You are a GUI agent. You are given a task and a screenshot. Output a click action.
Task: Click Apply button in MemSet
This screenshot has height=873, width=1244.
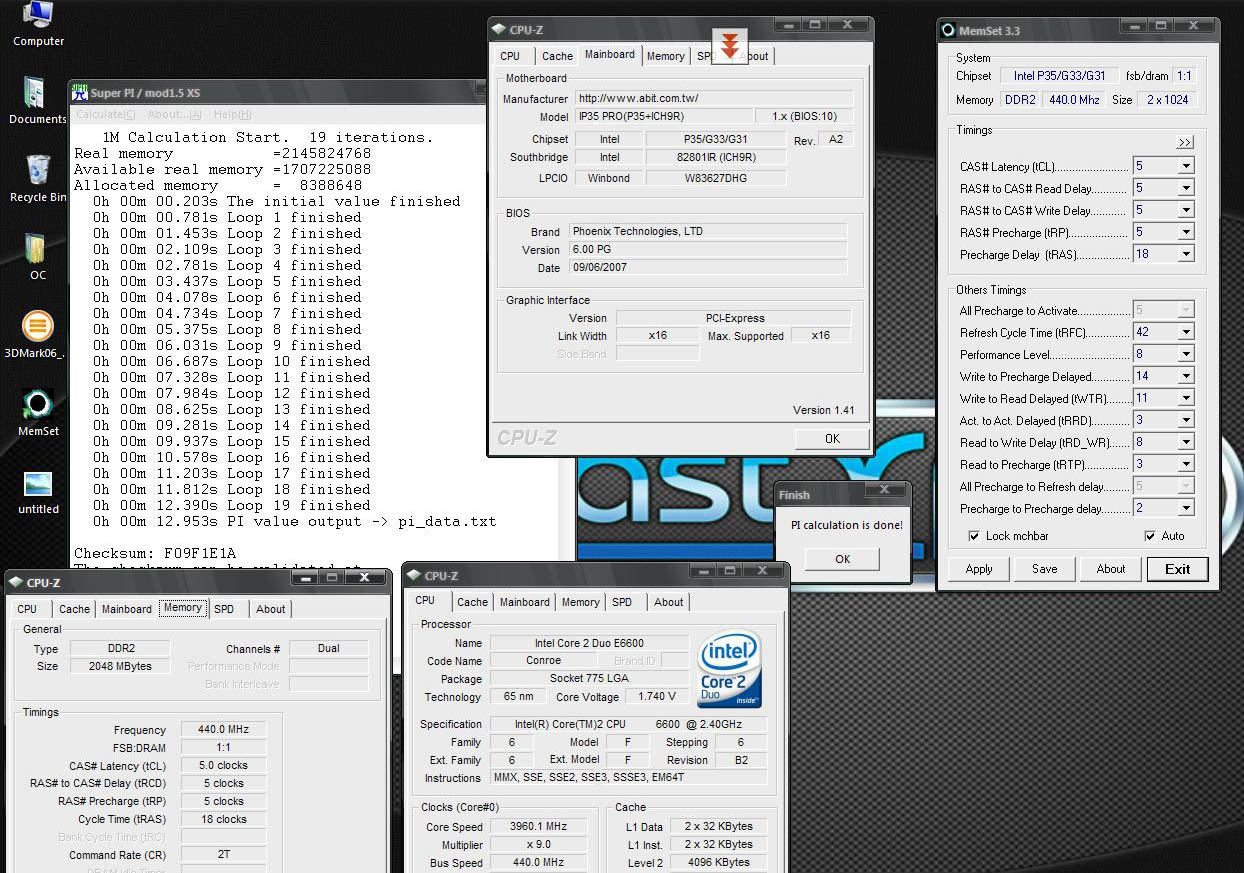979,569
